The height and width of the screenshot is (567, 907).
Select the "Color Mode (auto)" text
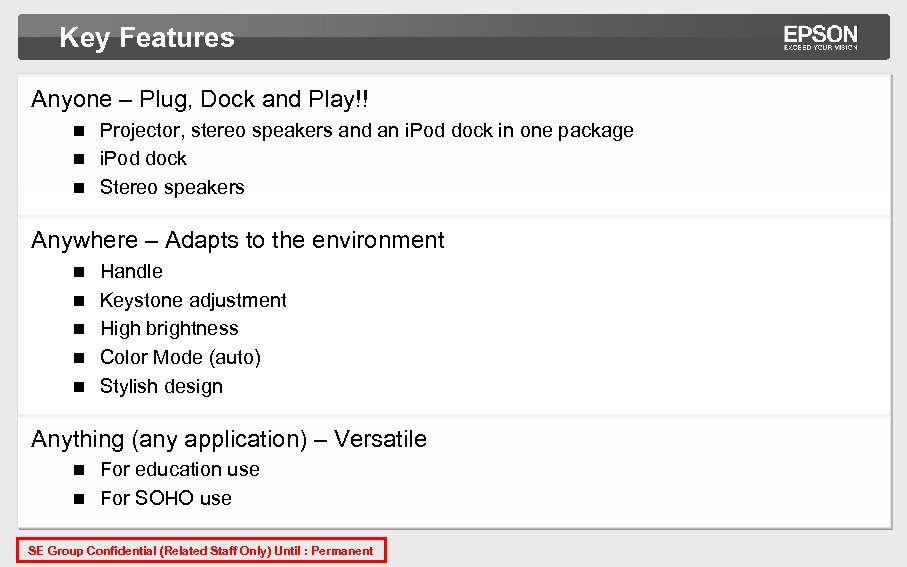[x=180, y=358]
